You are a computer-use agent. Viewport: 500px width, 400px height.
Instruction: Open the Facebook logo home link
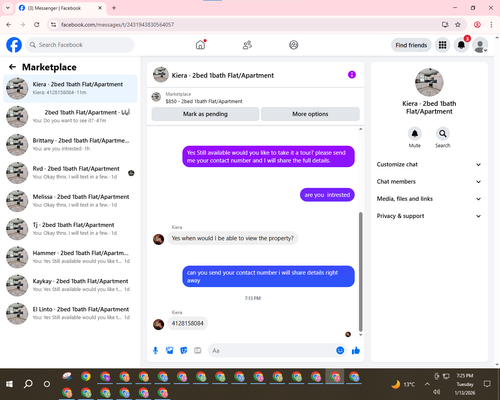coord(14,45)
